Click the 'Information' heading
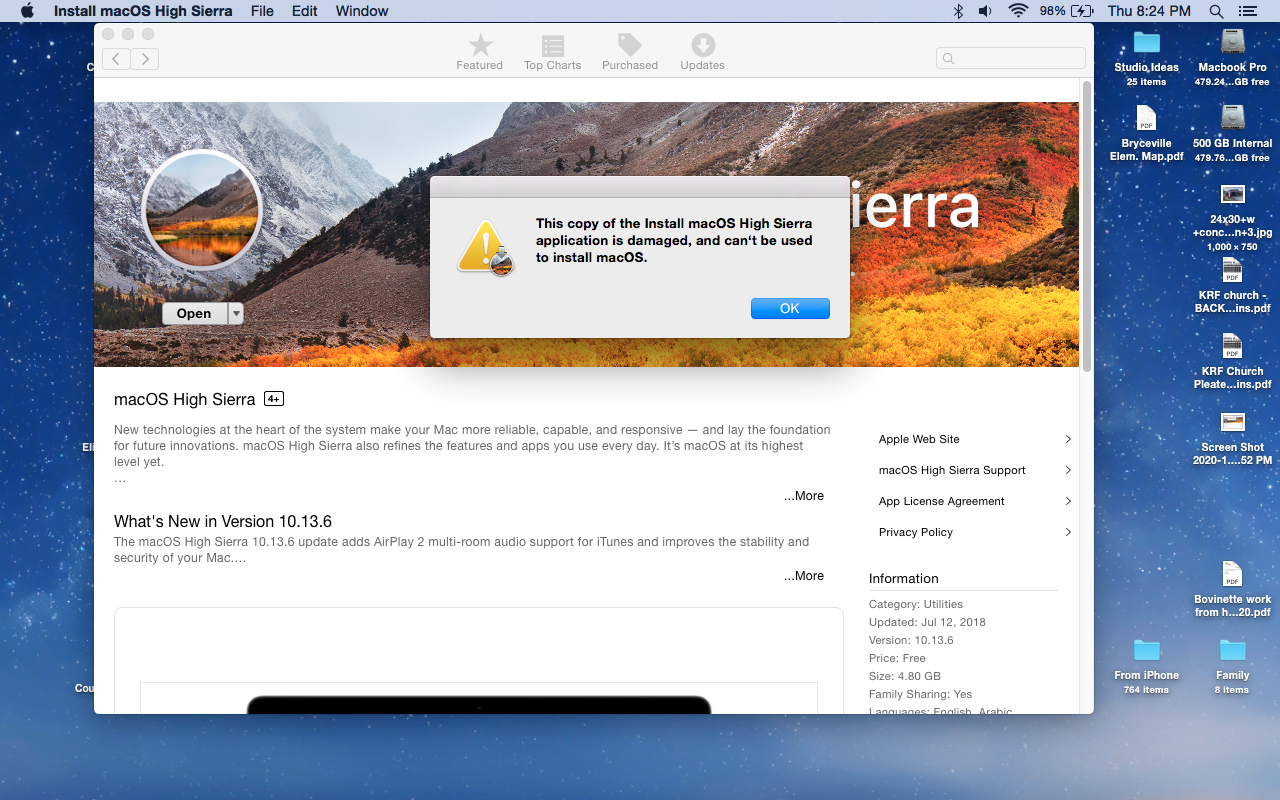The width and height of the screenshot is (1280, 800). (x=904, y=578)
